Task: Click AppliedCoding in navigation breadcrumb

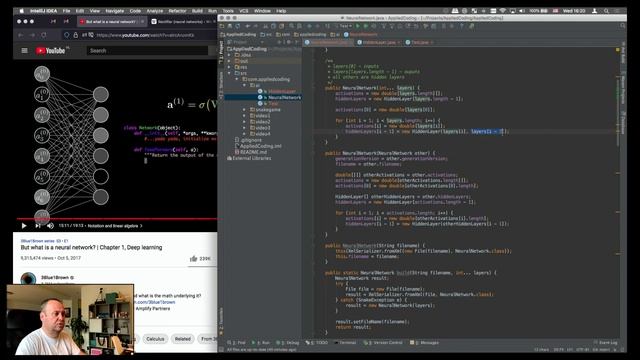Action: 238,35
